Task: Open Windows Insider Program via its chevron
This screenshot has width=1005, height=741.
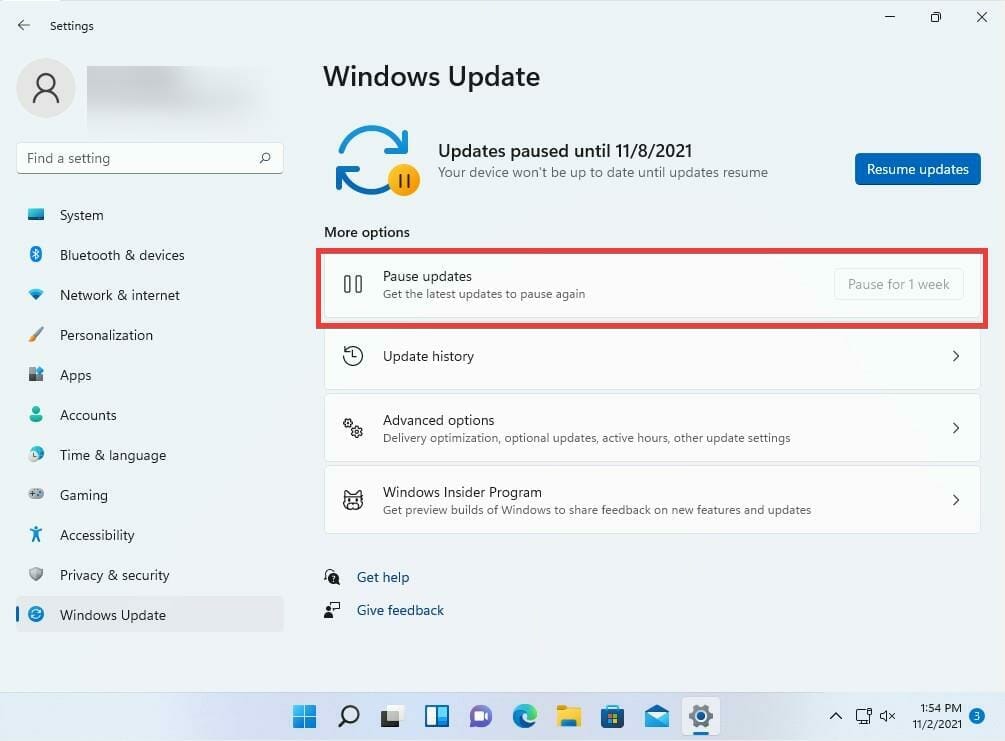Action: [x=956, y=500]
